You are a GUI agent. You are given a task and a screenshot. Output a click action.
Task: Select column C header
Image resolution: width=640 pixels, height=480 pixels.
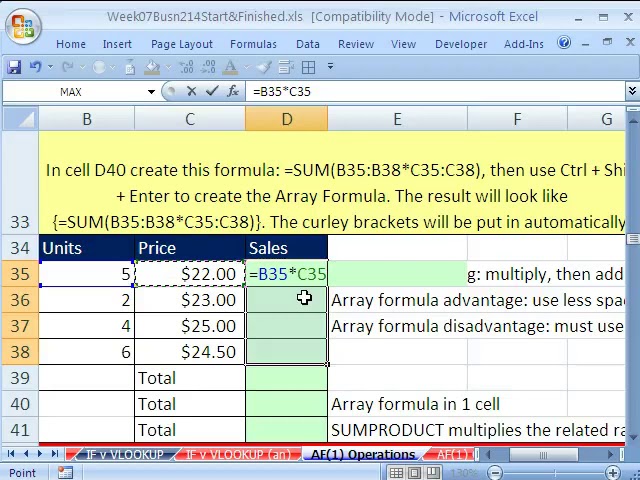(190, 119)
